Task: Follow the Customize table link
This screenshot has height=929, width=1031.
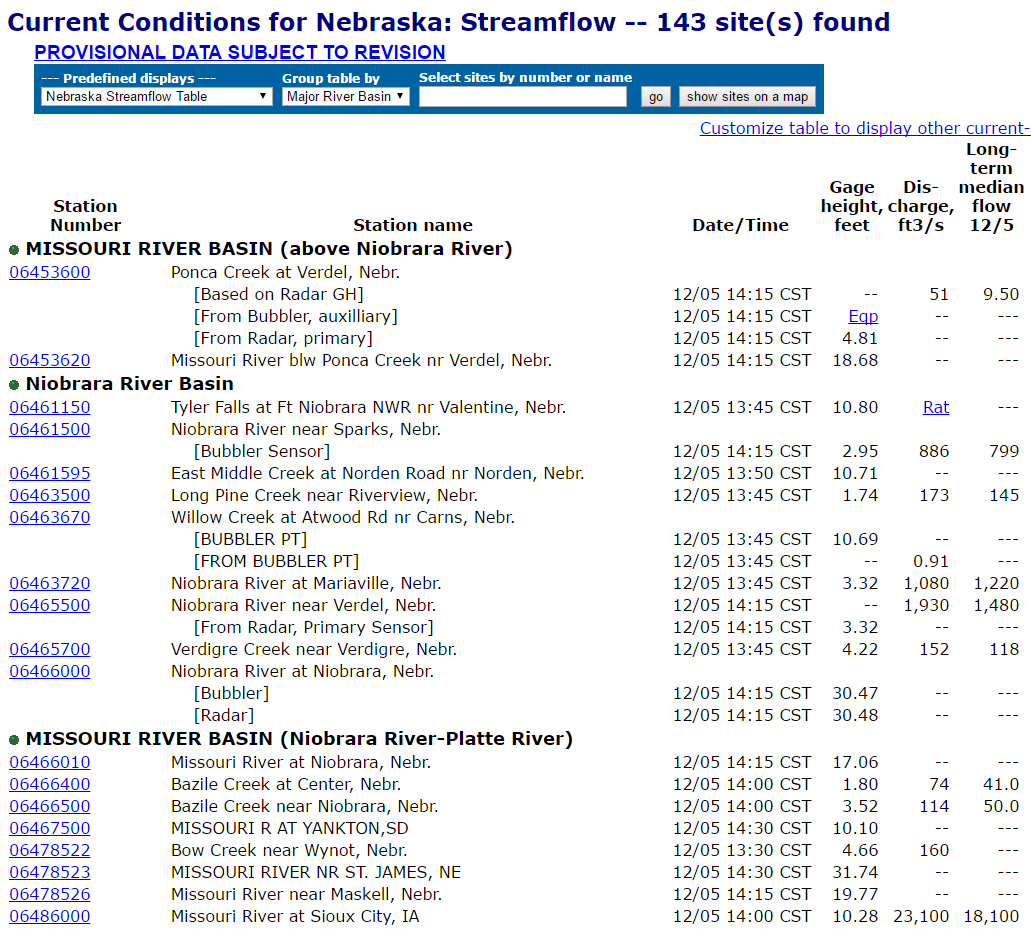Action: 864,128
